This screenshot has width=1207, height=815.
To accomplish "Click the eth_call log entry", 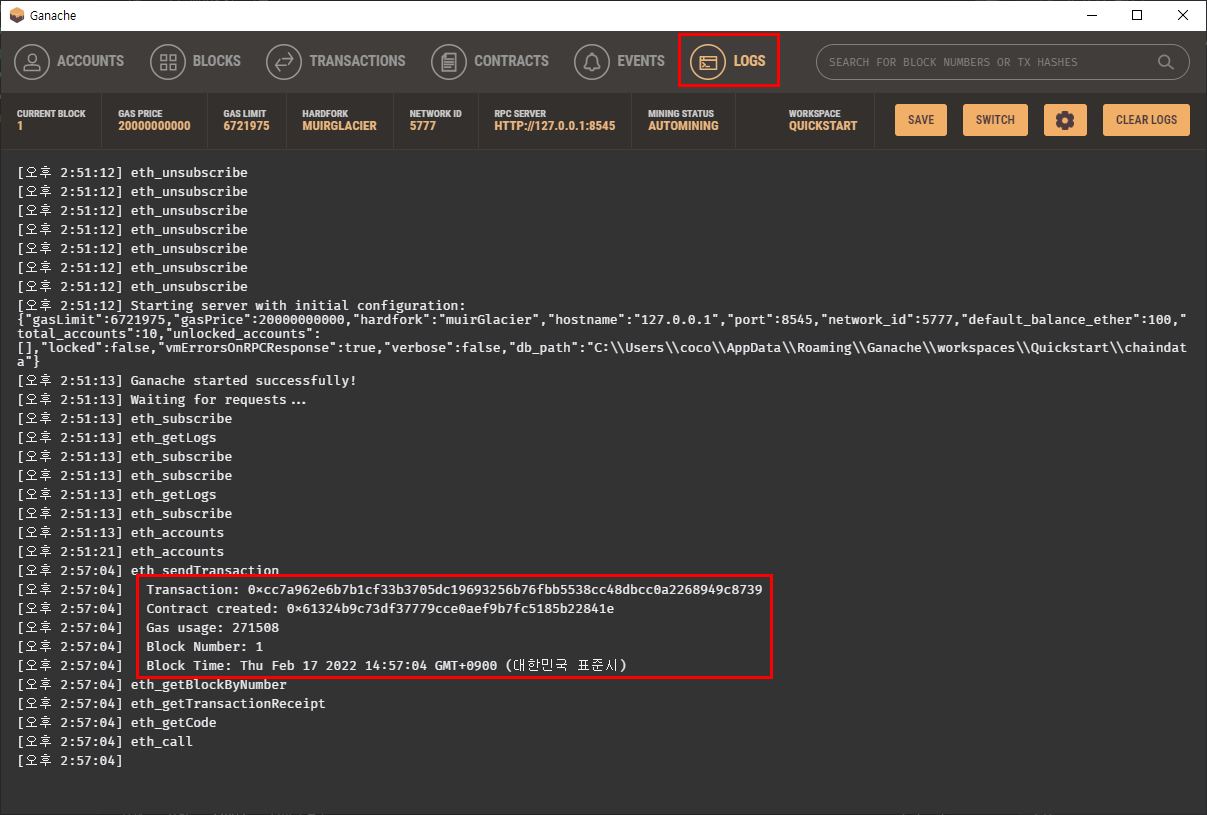I will tap(162, 742).
